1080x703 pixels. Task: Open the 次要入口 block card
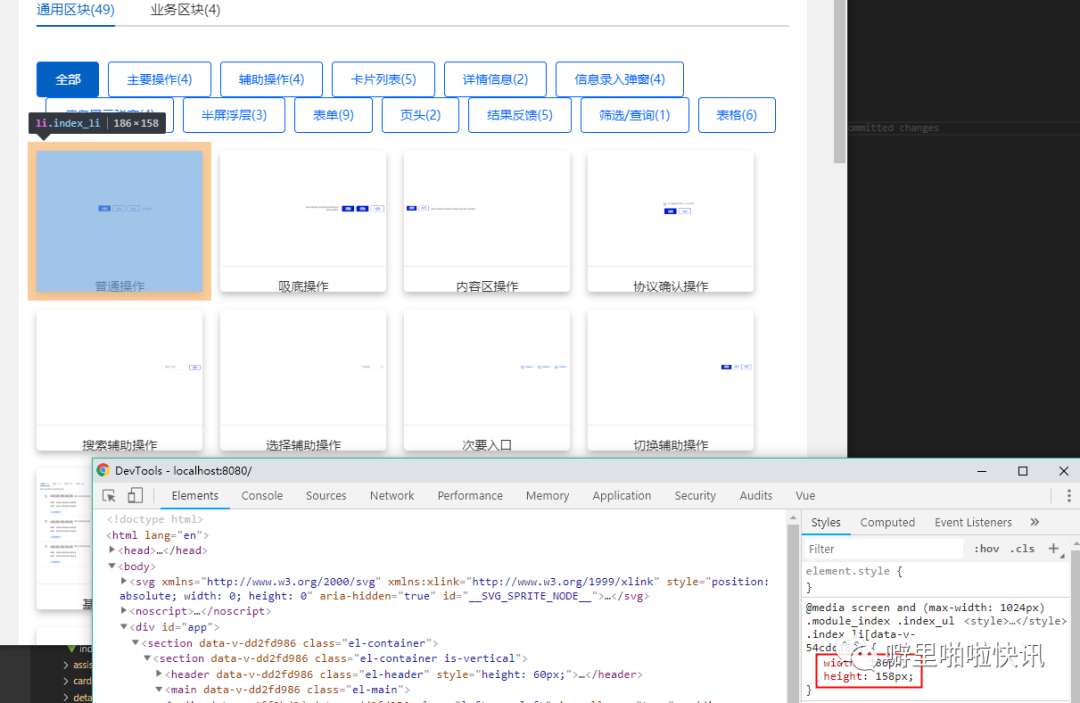pos(487,380)
